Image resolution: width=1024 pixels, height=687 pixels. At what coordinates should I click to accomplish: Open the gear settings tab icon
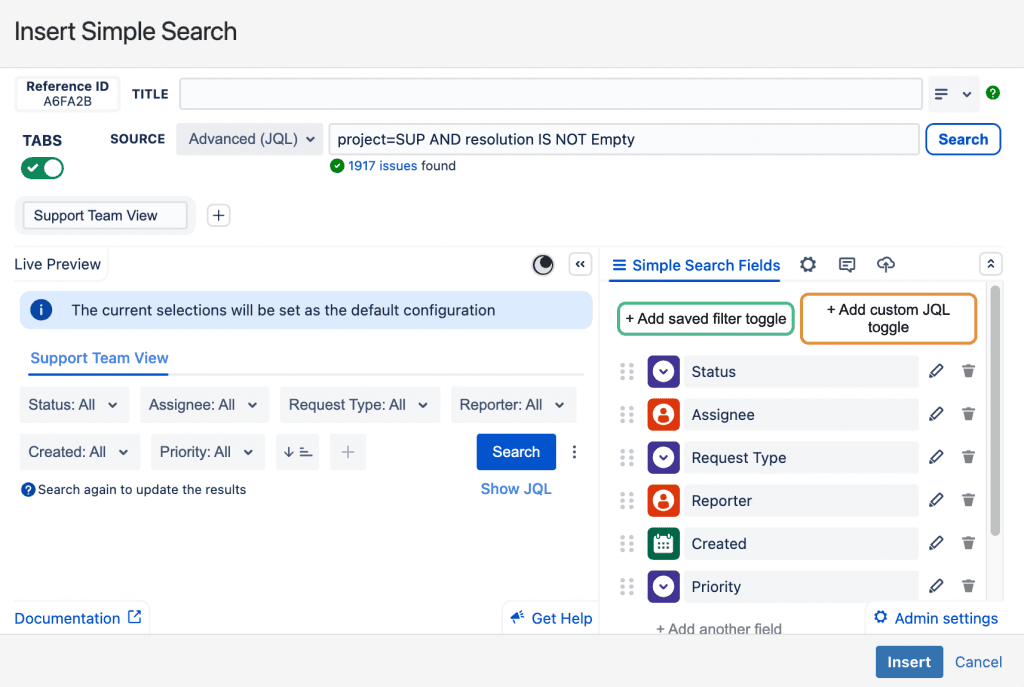(808, 265)
